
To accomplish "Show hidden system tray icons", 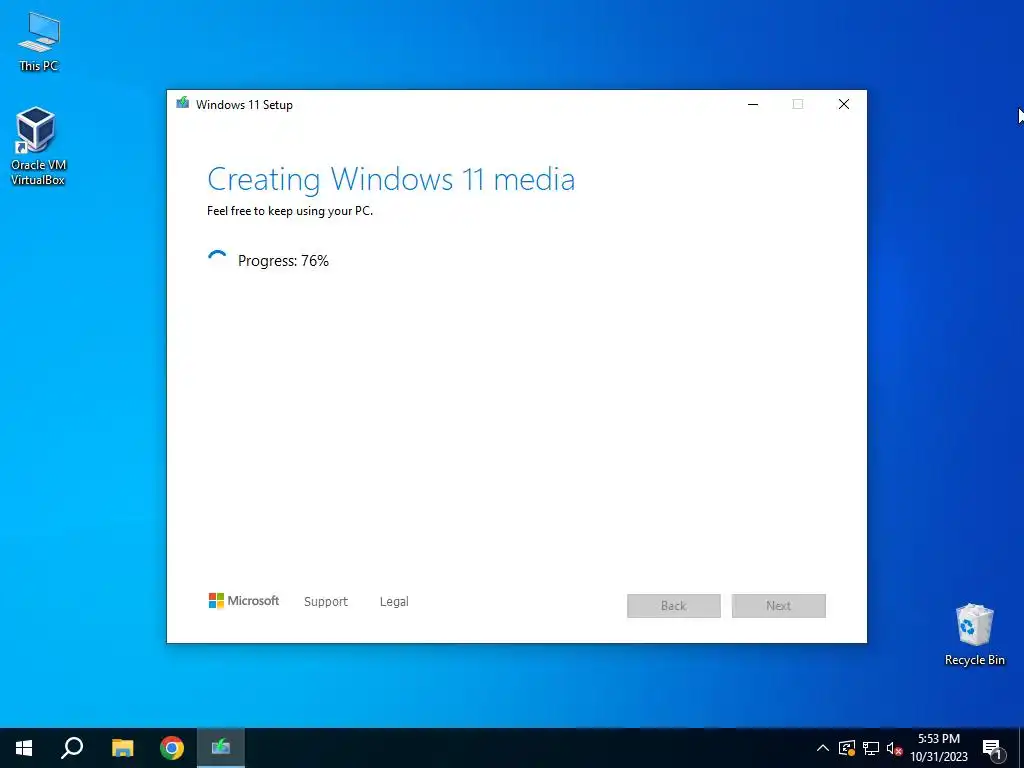I will (x=823, y=748).
